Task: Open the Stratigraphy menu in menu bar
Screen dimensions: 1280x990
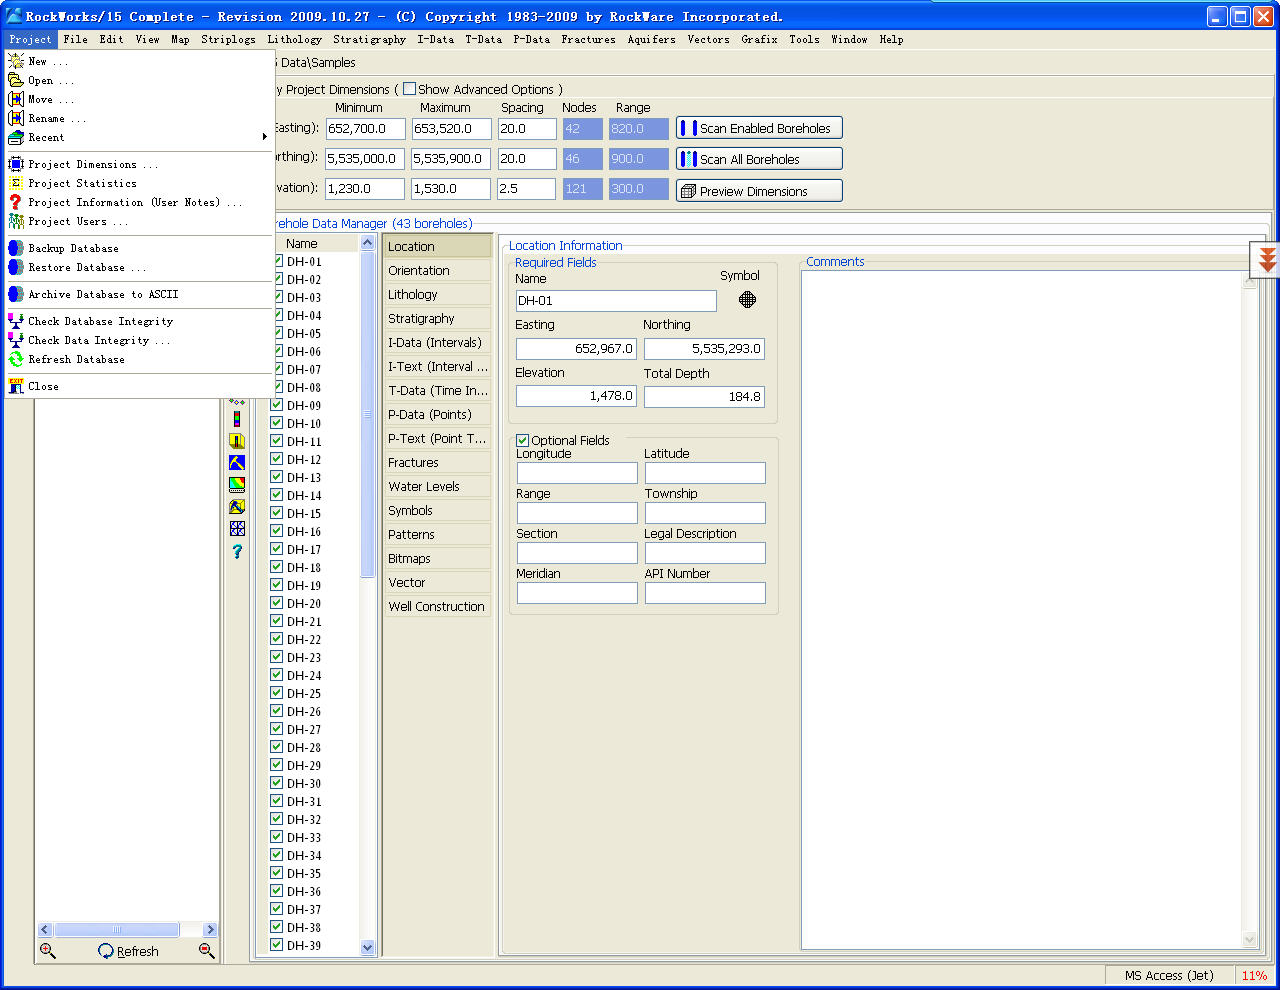Action: tap(369, 39)
